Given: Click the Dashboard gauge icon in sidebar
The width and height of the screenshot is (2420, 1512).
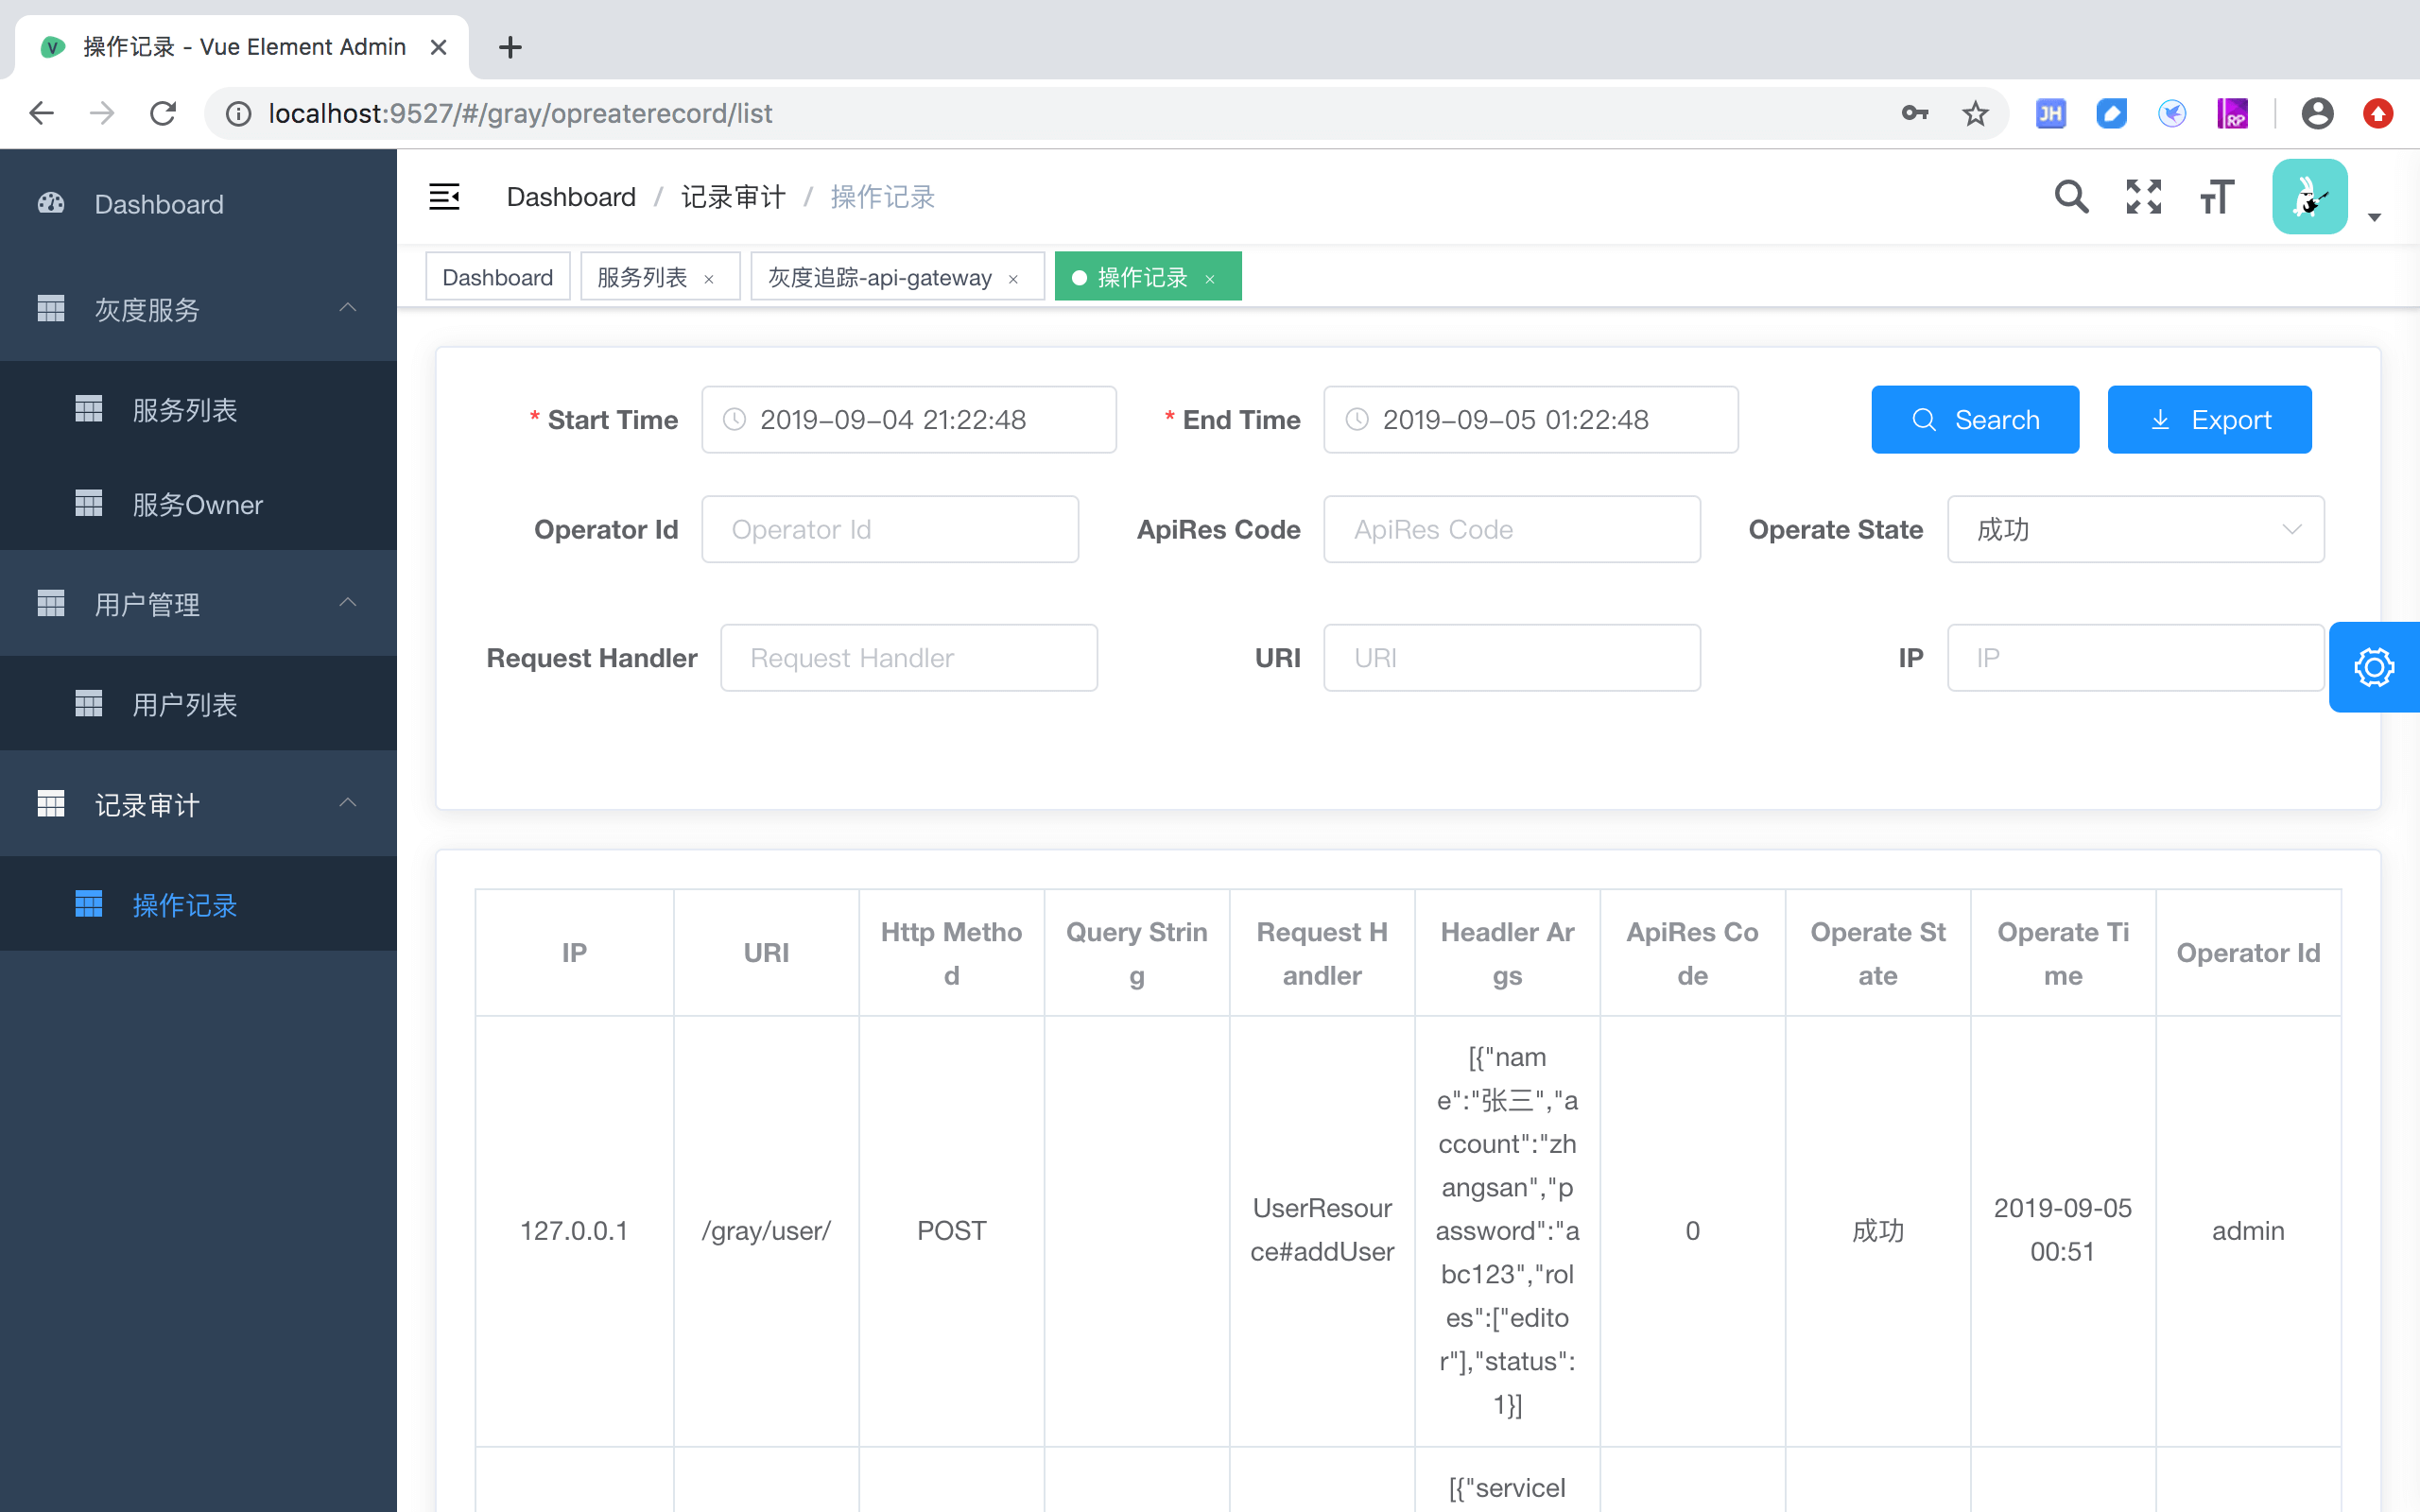Looking at the screenshot, I should point(51,204).
